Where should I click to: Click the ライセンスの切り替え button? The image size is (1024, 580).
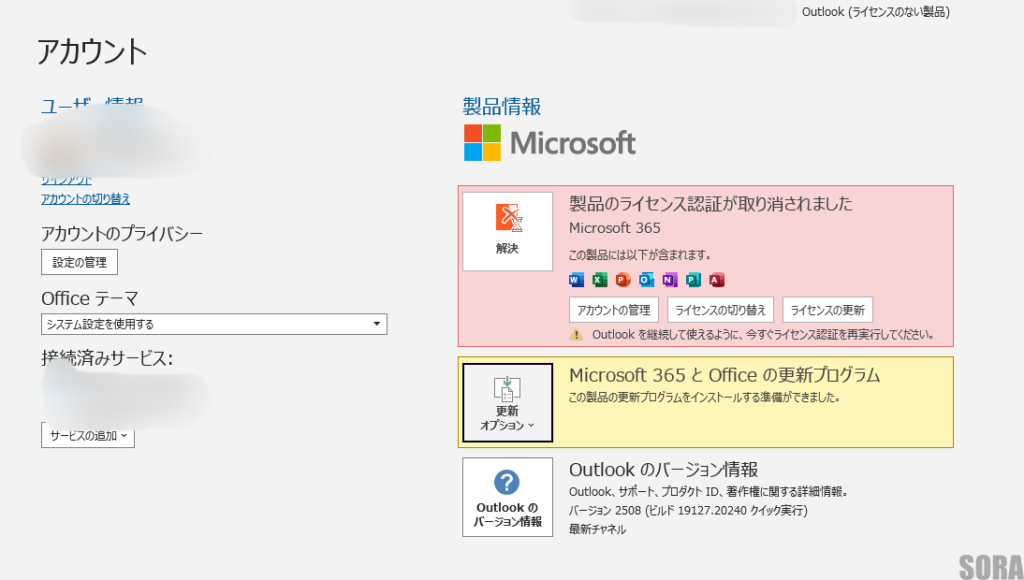[x=720, y=310]
